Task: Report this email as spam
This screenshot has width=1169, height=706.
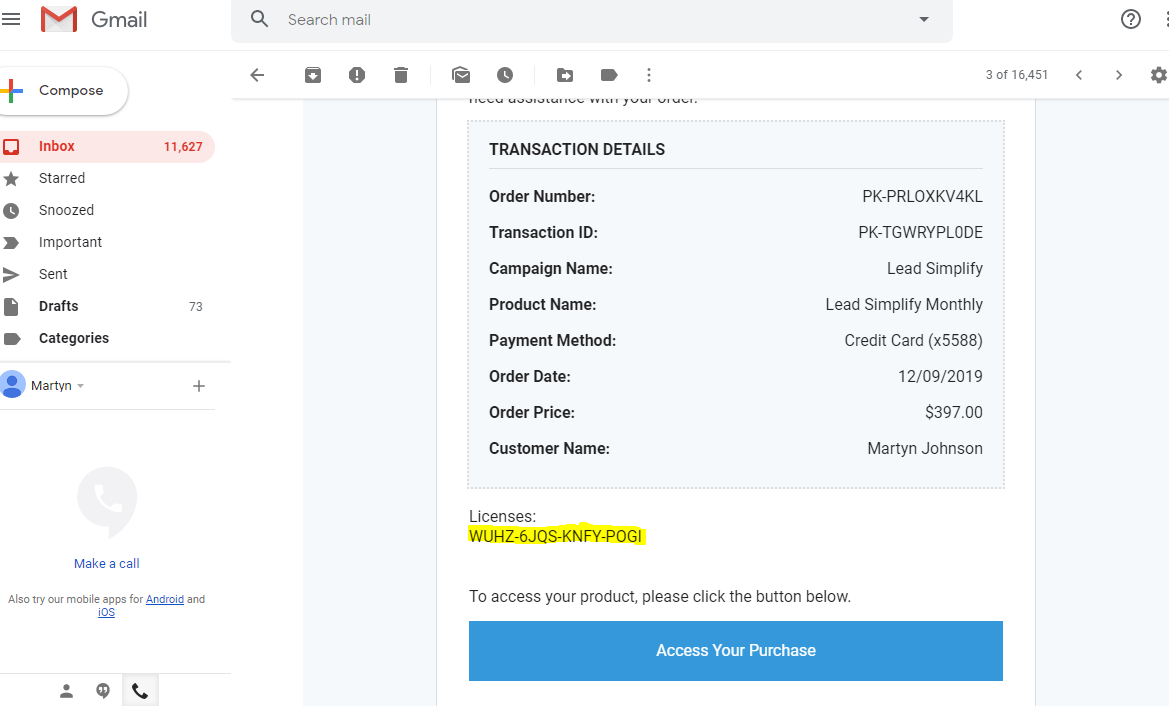Action: tap(357, 75)
